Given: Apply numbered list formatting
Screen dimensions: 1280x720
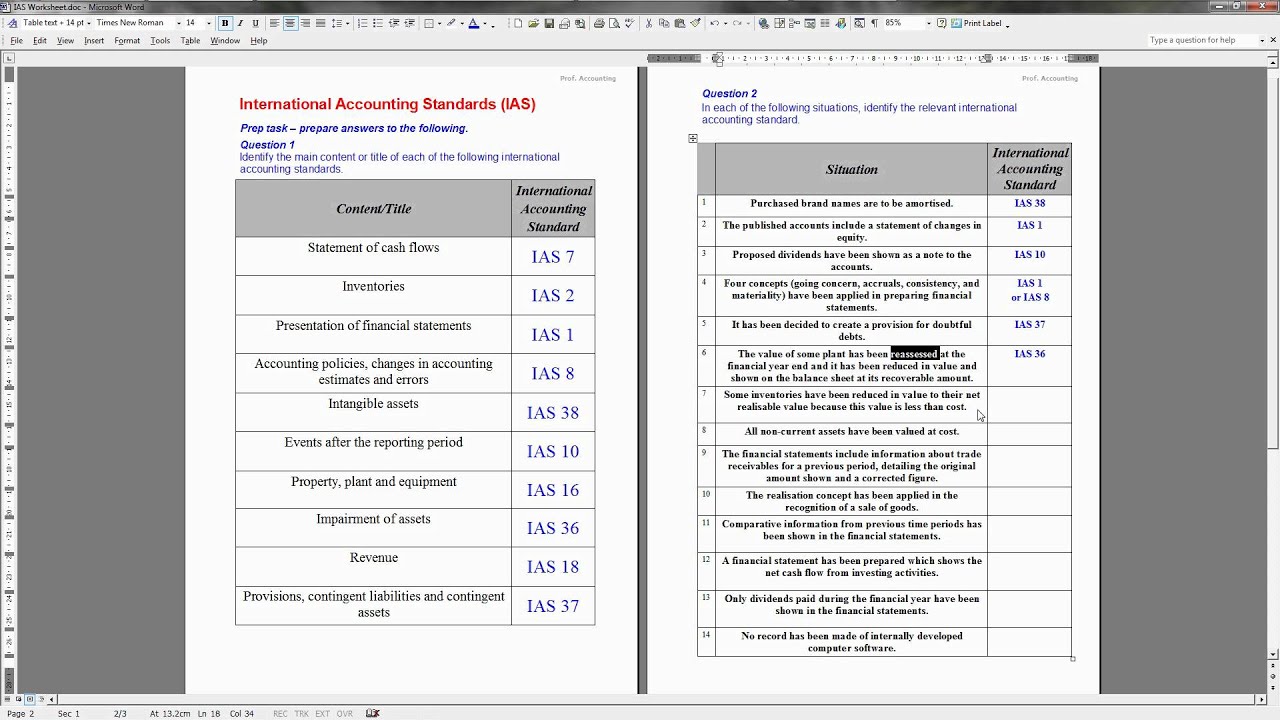Looking at the screenshot, I should coord(363,23).
